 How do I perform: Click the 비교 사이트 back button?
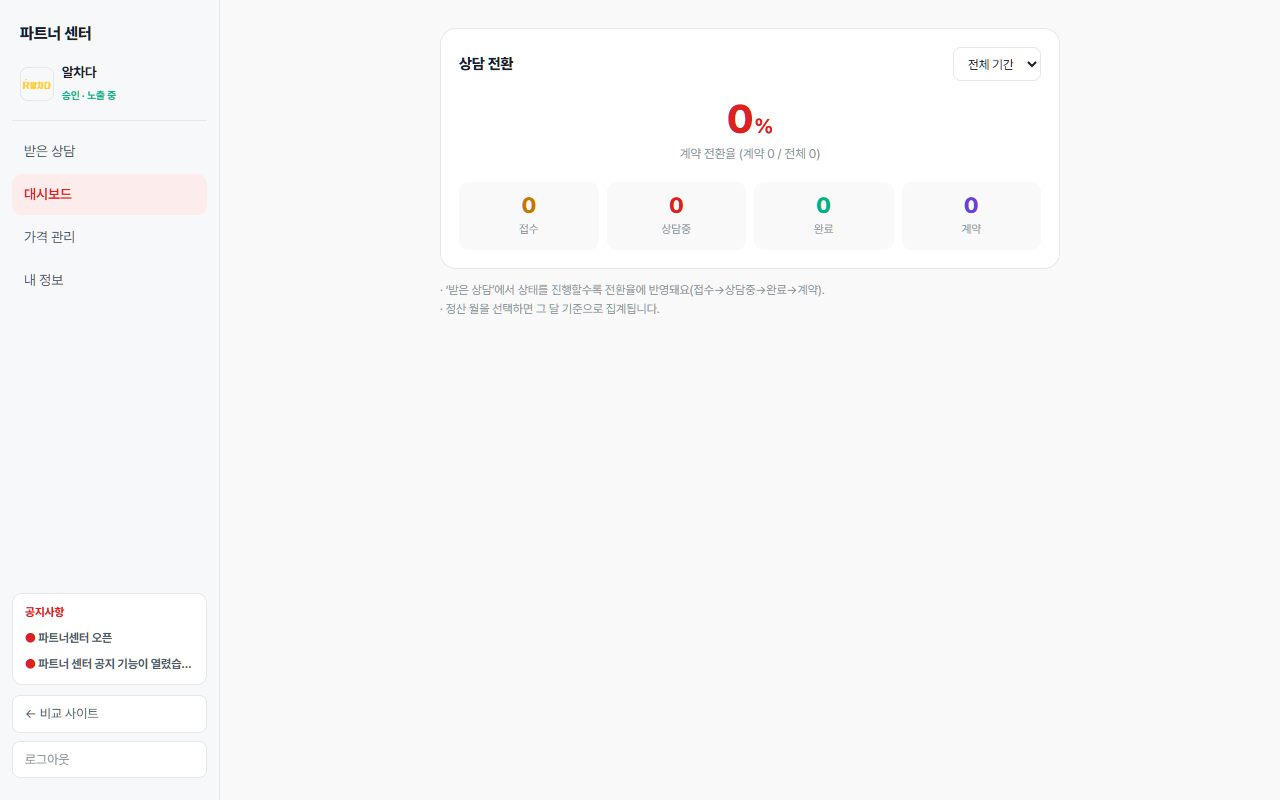point(109,714)
